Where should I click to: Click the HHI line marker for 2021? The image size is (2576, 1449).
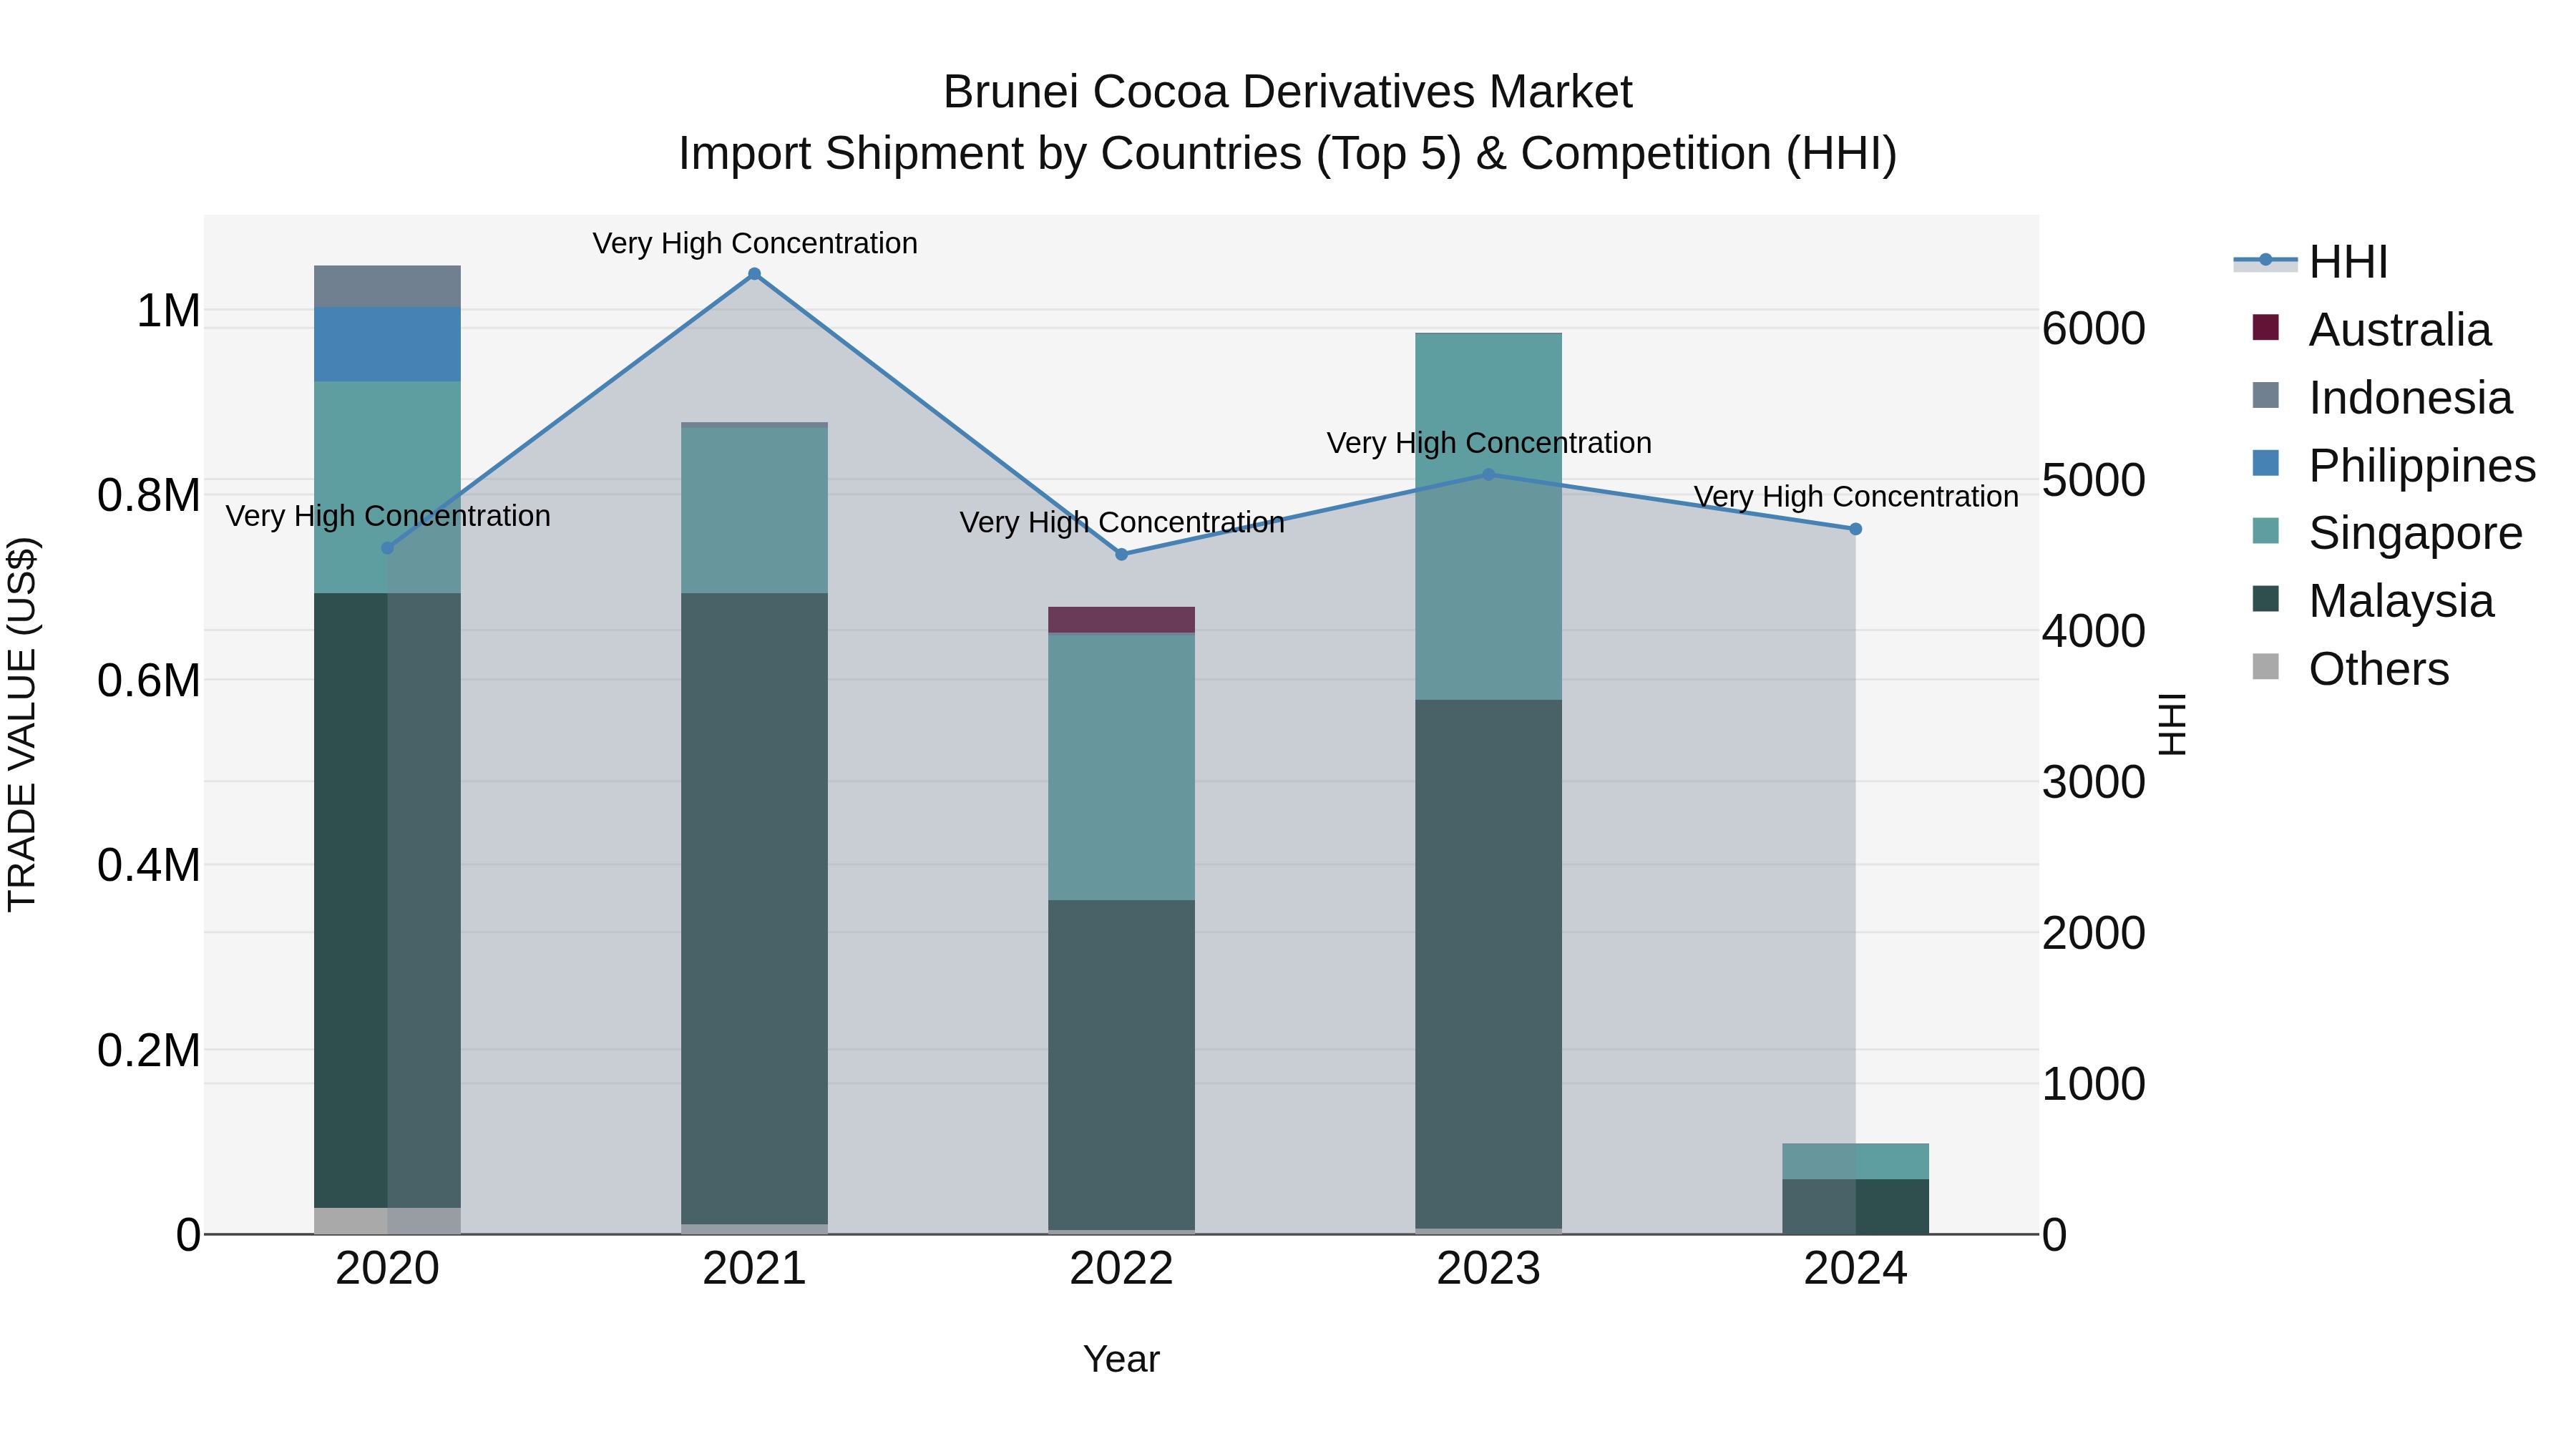(x=755, y=274)
